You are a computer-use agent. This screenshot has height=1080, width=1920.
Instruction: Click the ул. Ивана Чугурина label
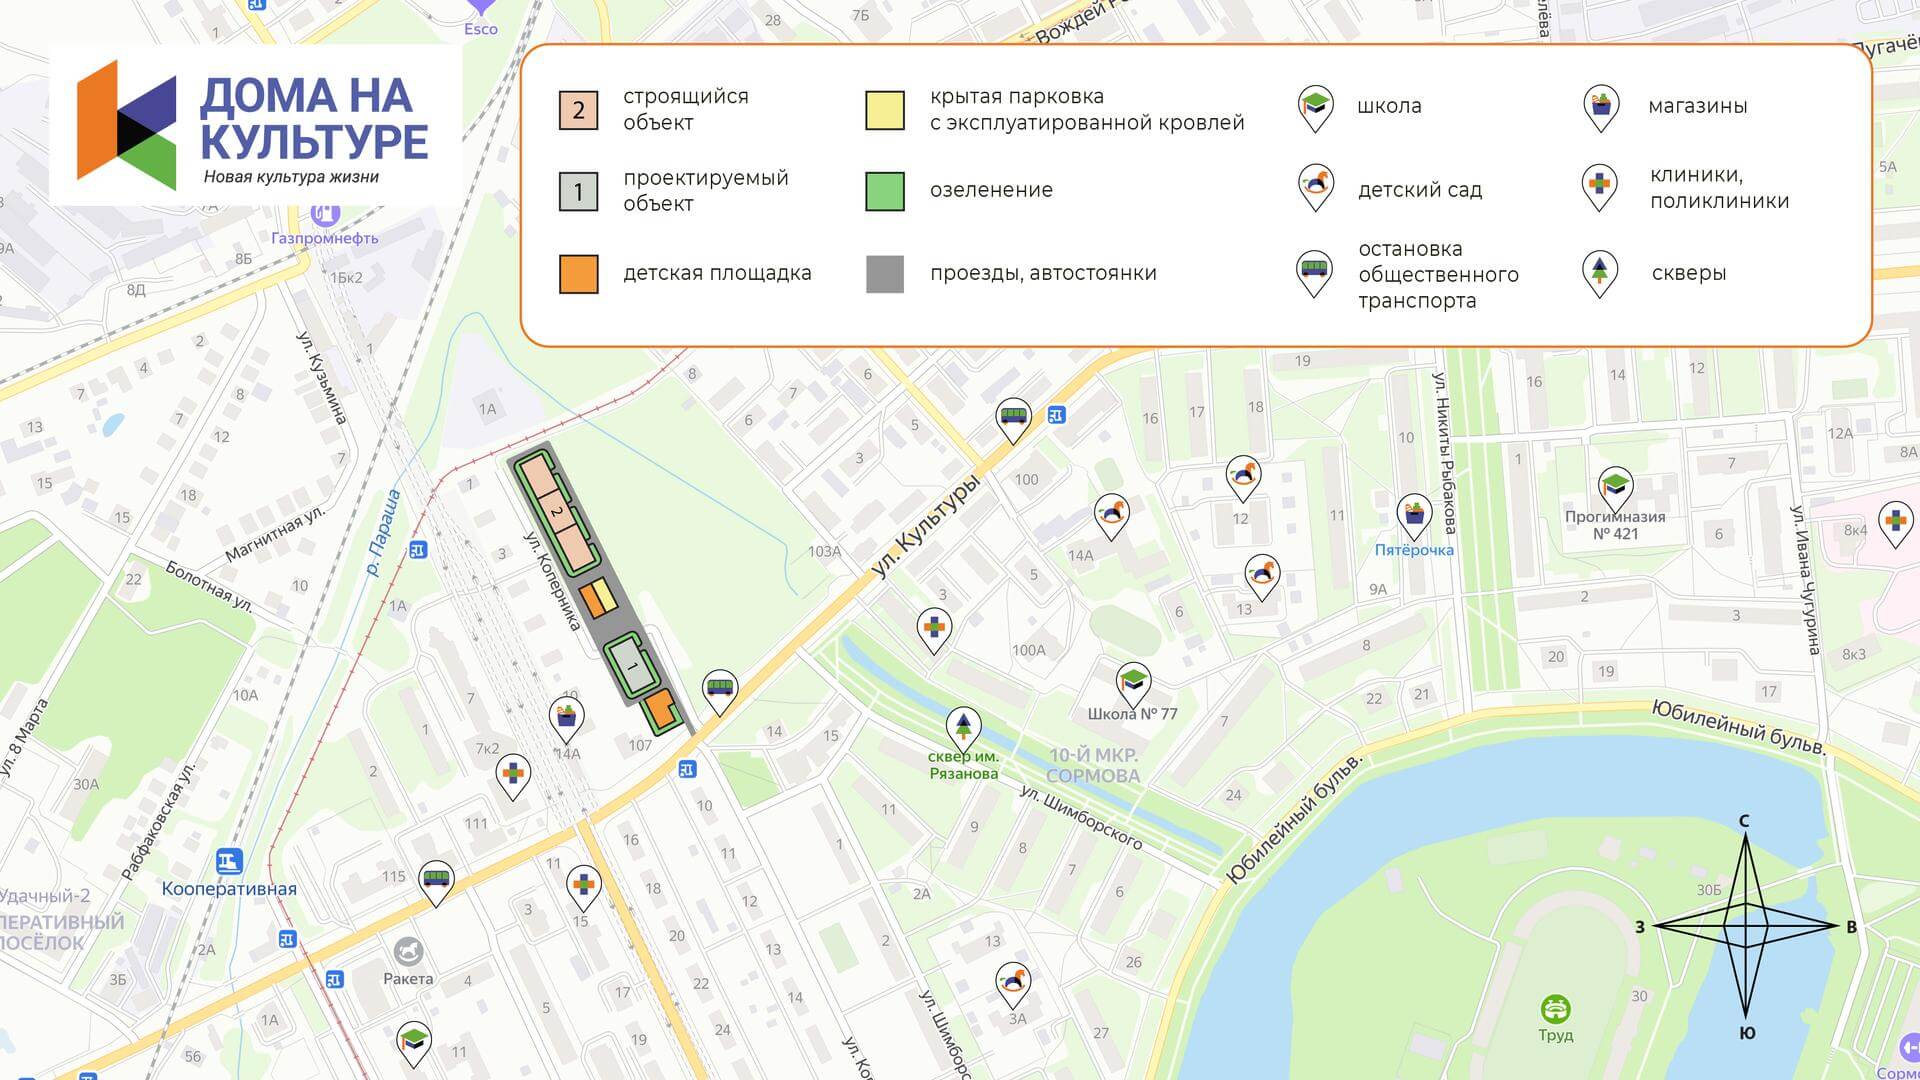(1805, 580)
